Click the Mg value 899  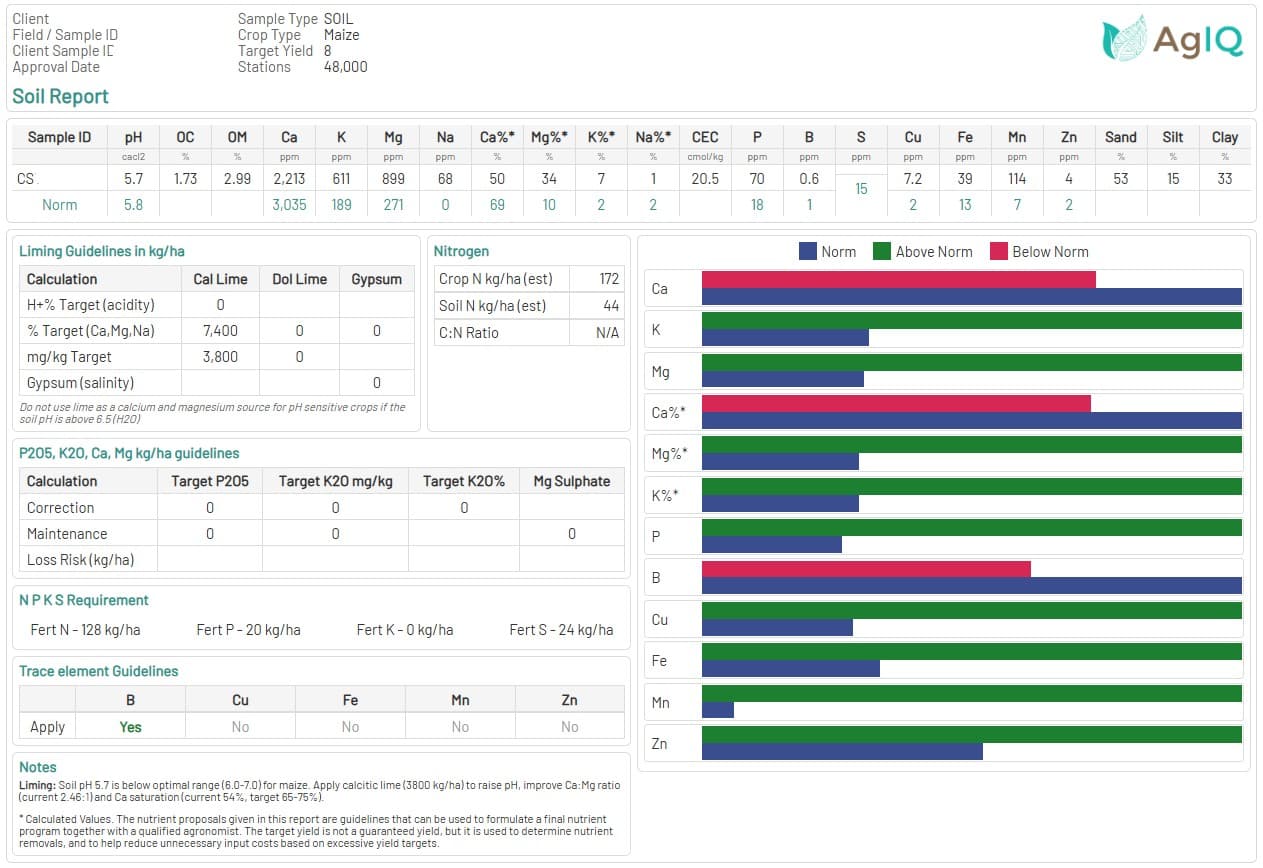(x=393, y=178)
